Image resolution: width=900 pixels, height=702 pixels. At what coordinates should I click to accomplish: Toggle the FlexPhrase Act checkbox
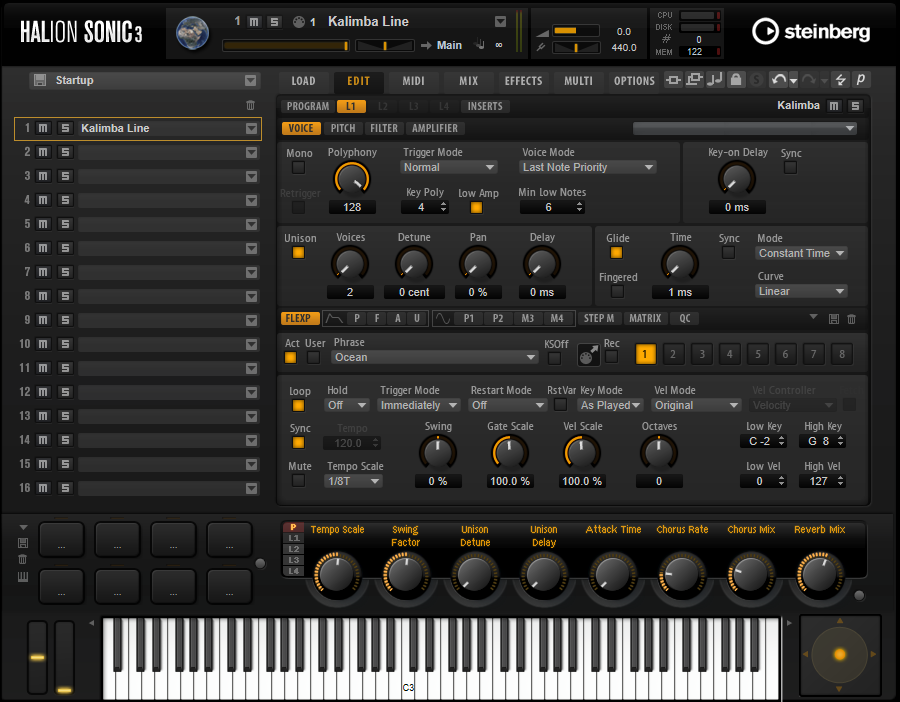[291, 358]
